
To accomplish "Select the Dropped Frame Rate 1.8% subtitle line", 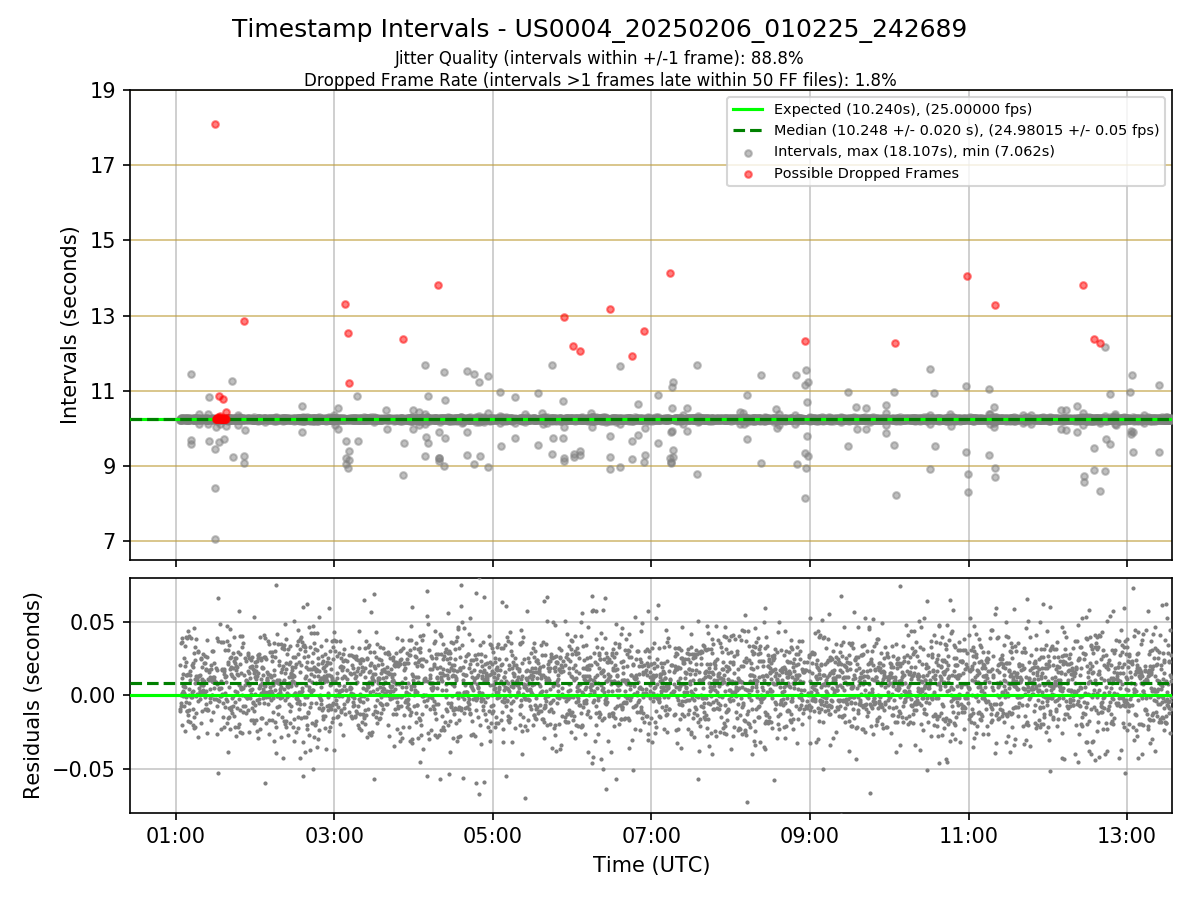I will click(x=599, y=79).
